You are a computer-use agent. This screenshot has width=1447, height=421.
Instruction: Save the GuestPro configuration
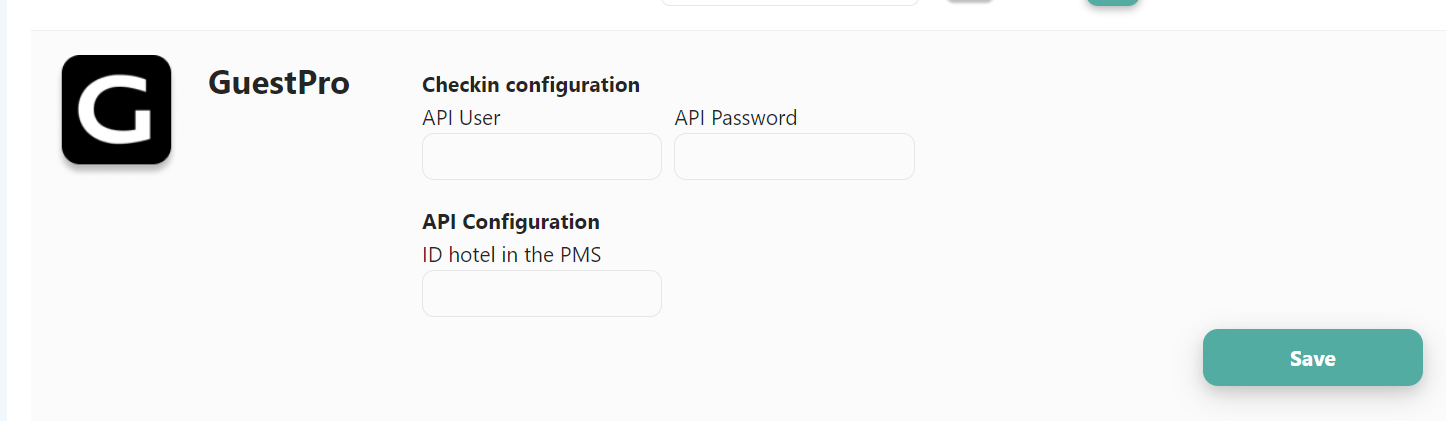[1312, 358]
